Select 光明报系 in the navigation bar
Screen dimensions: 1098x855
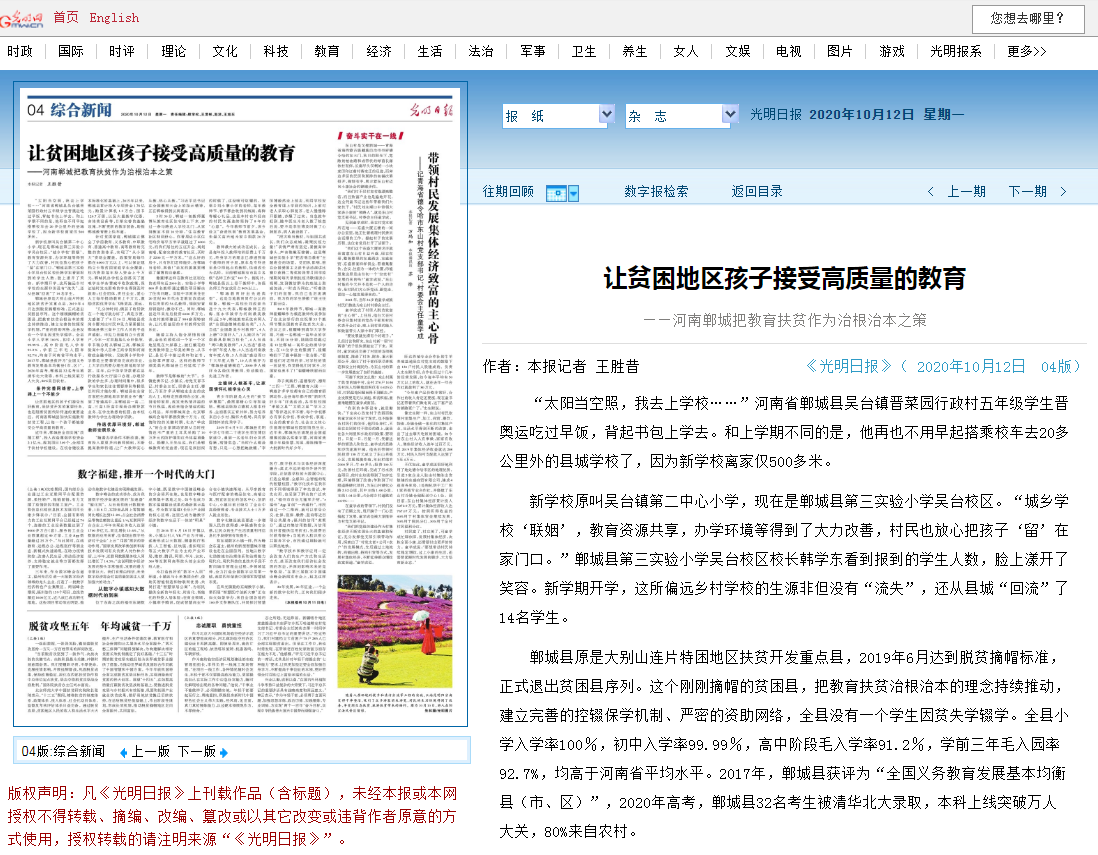pos(956,51)
